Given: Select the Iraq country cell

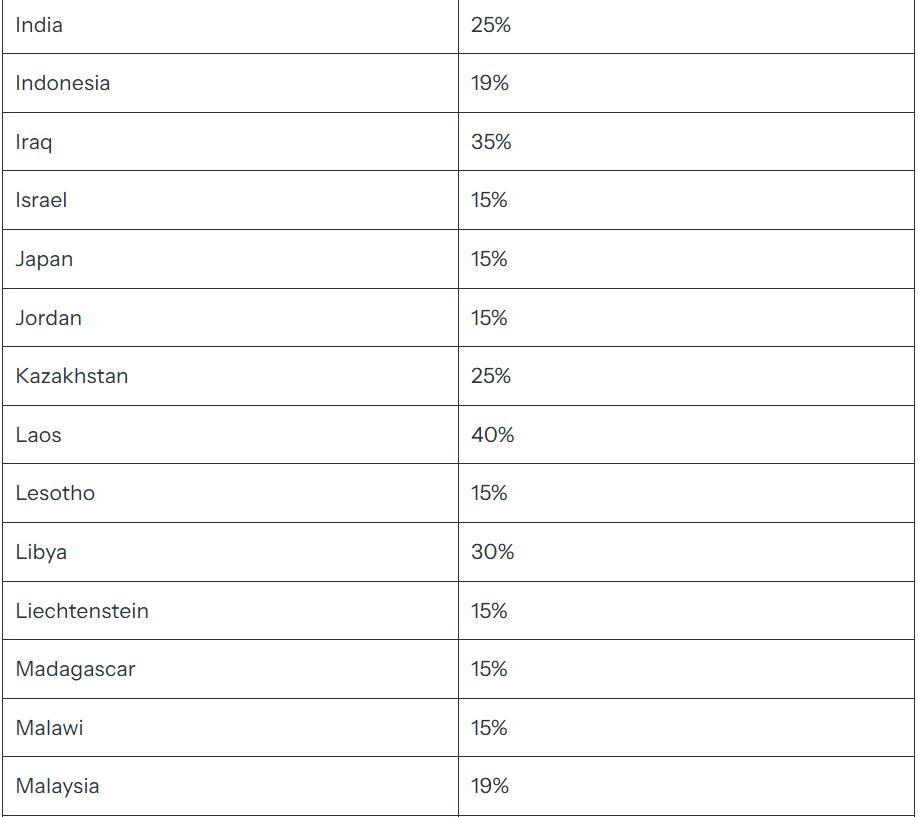Looking at the screenshot, I should pos(230,142).
